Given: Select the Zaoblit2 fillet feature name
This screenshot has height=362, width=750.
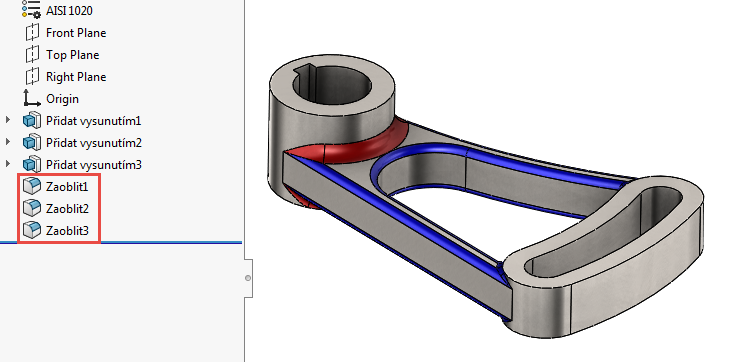Looking at the screenshot, I should pyautogui.click(x=67, y=209).
